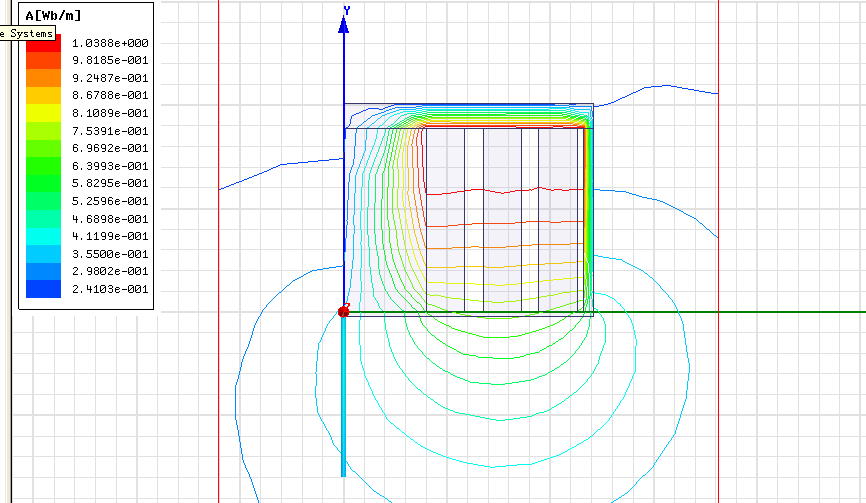
Task: Select legend value 8.1089e-001
Action: [x=110, y=113]
